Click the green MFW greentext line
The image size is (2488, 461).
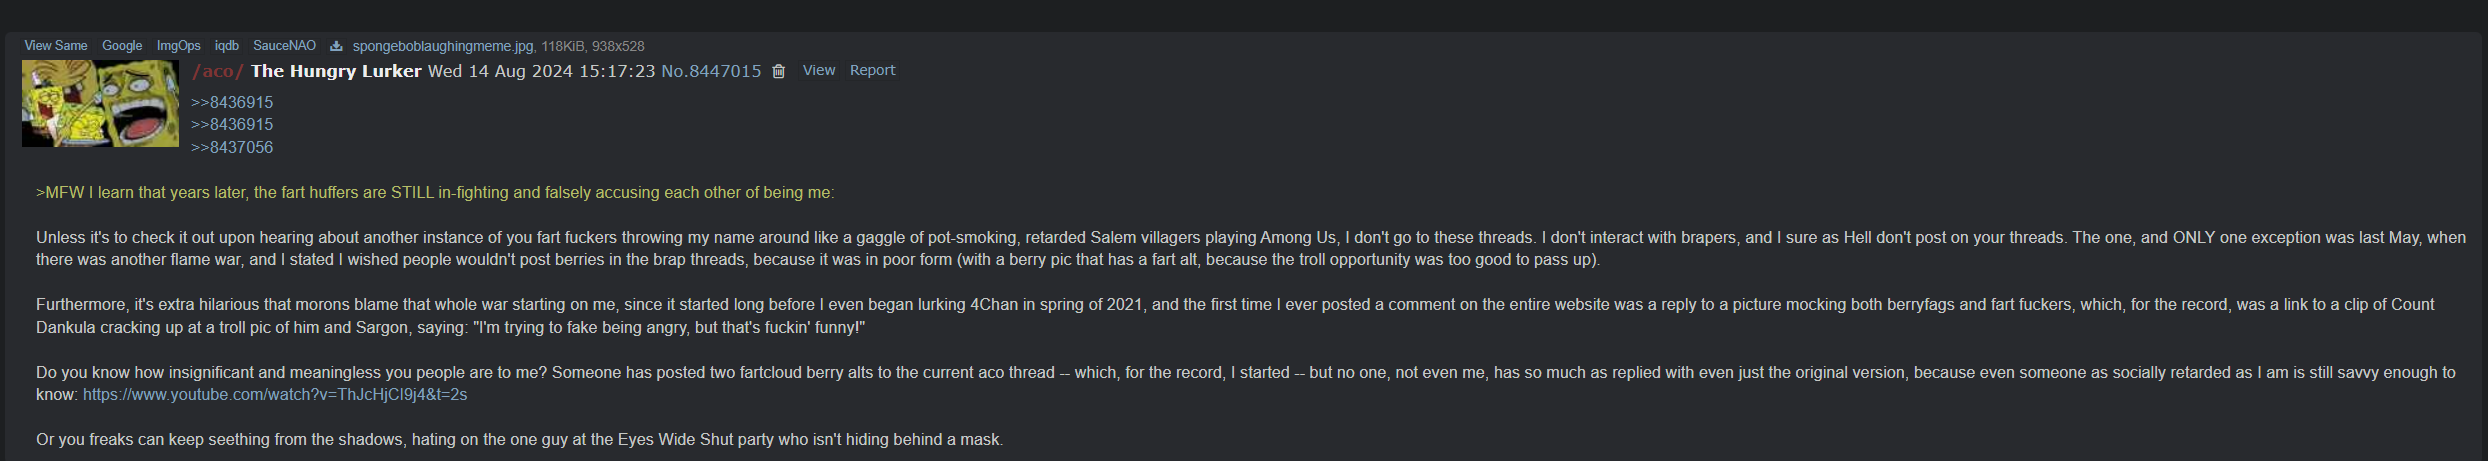coord(435,192)
